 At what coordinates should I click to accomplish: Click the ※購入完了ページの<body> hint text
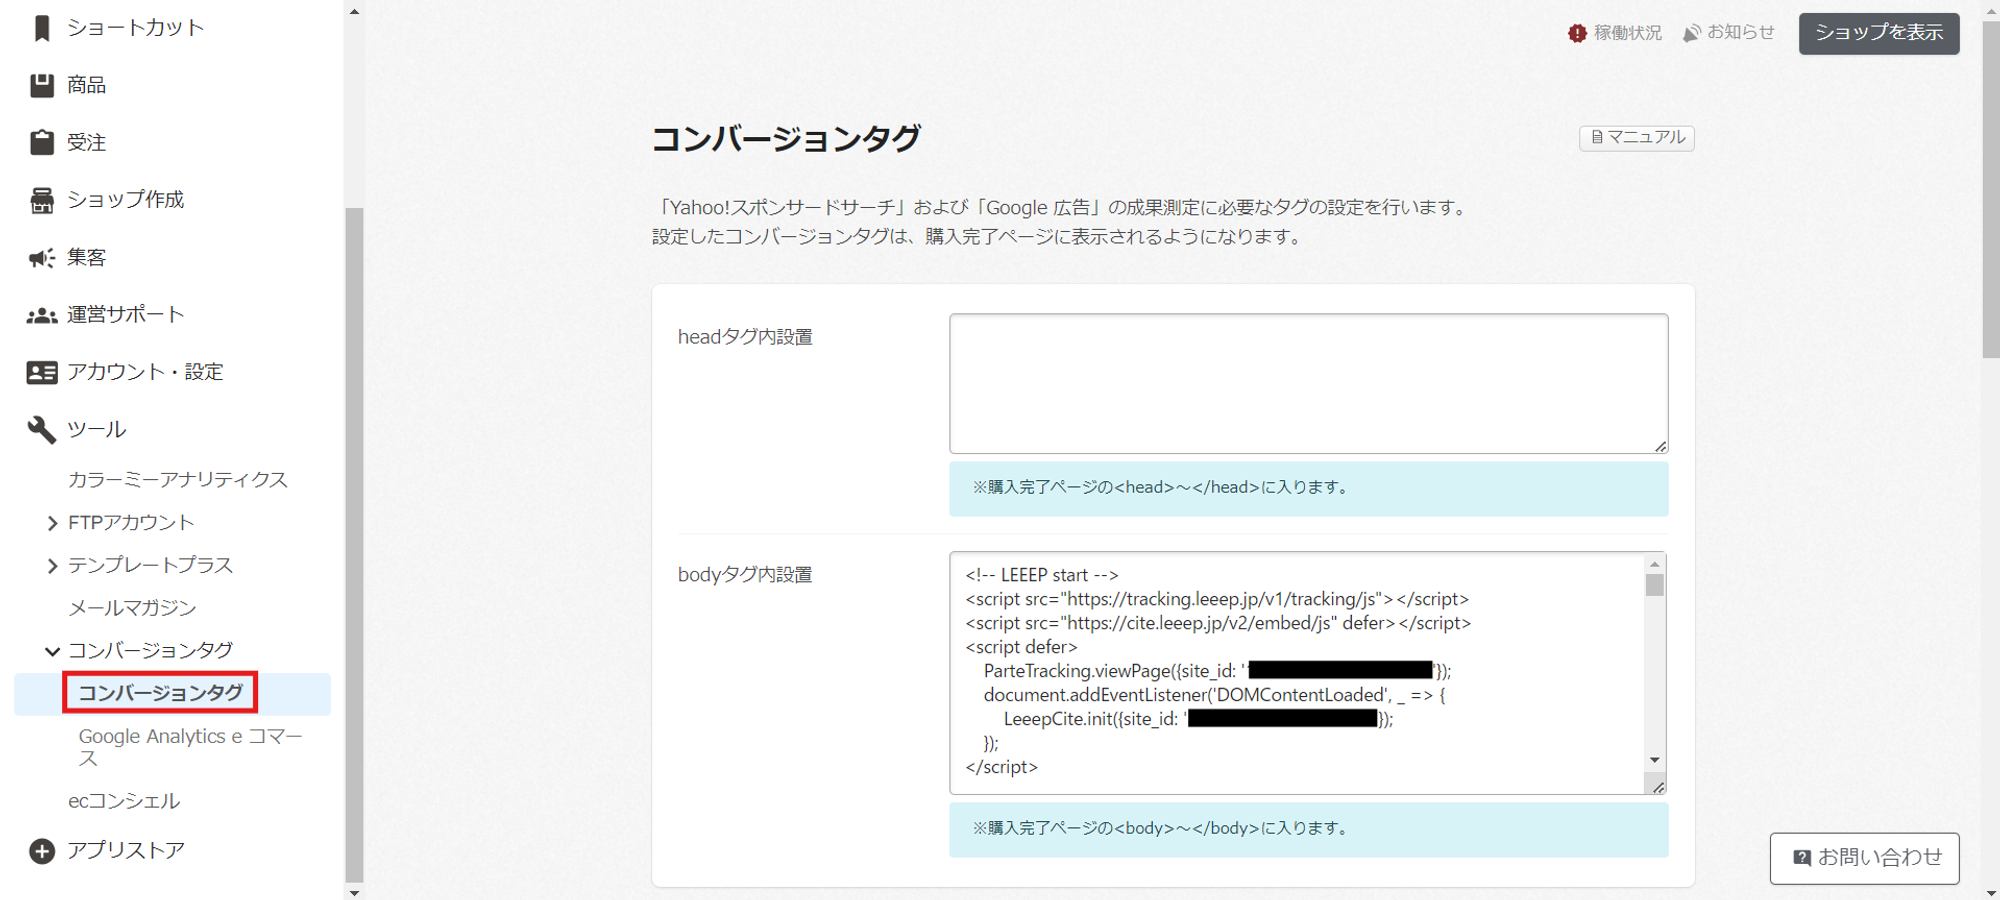pos(1161,829)
